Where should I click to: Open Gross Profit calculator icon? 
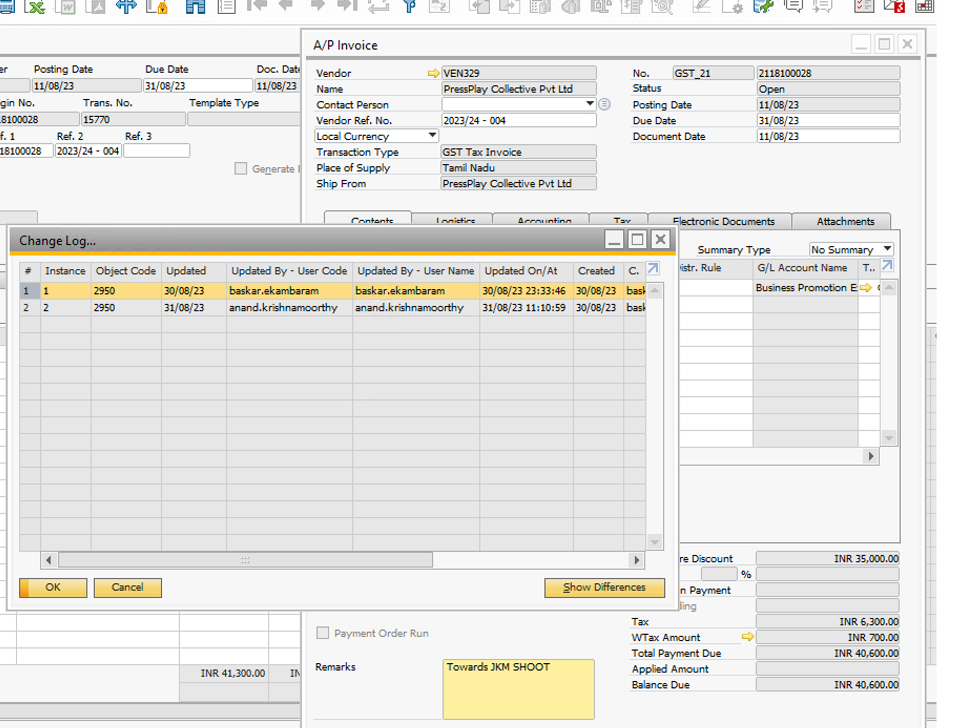coord(541,7)
